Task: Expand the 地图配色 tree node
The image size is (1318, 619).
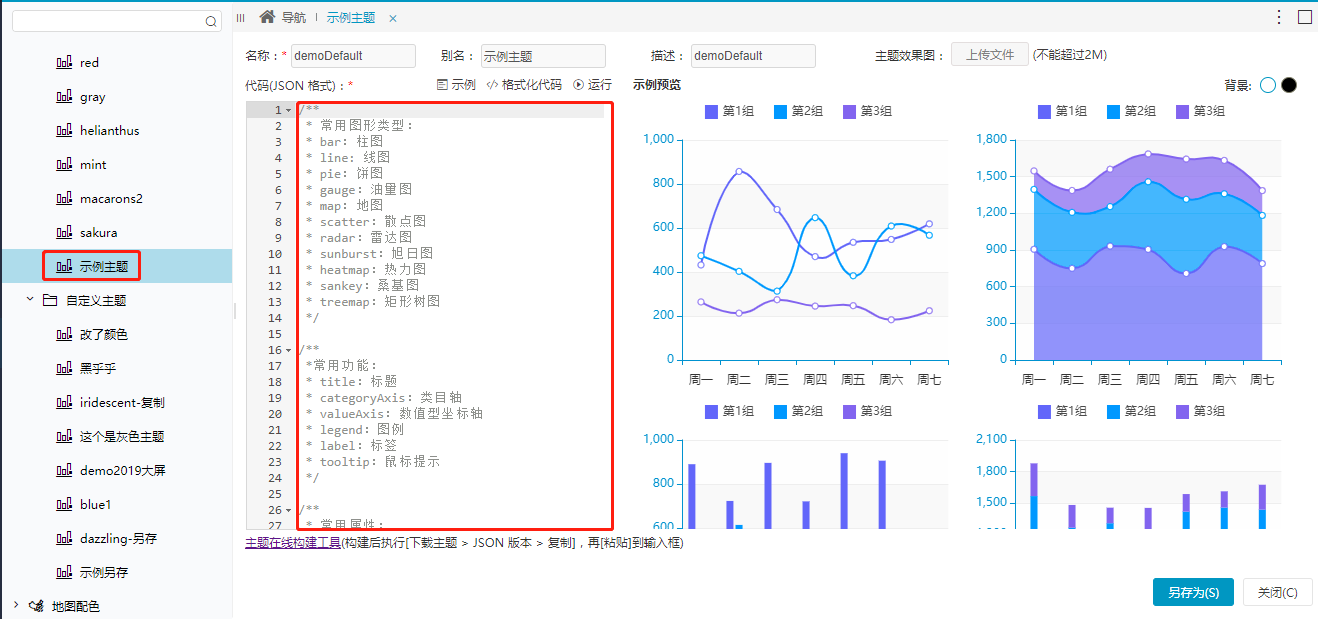Action: click(15, 605)
